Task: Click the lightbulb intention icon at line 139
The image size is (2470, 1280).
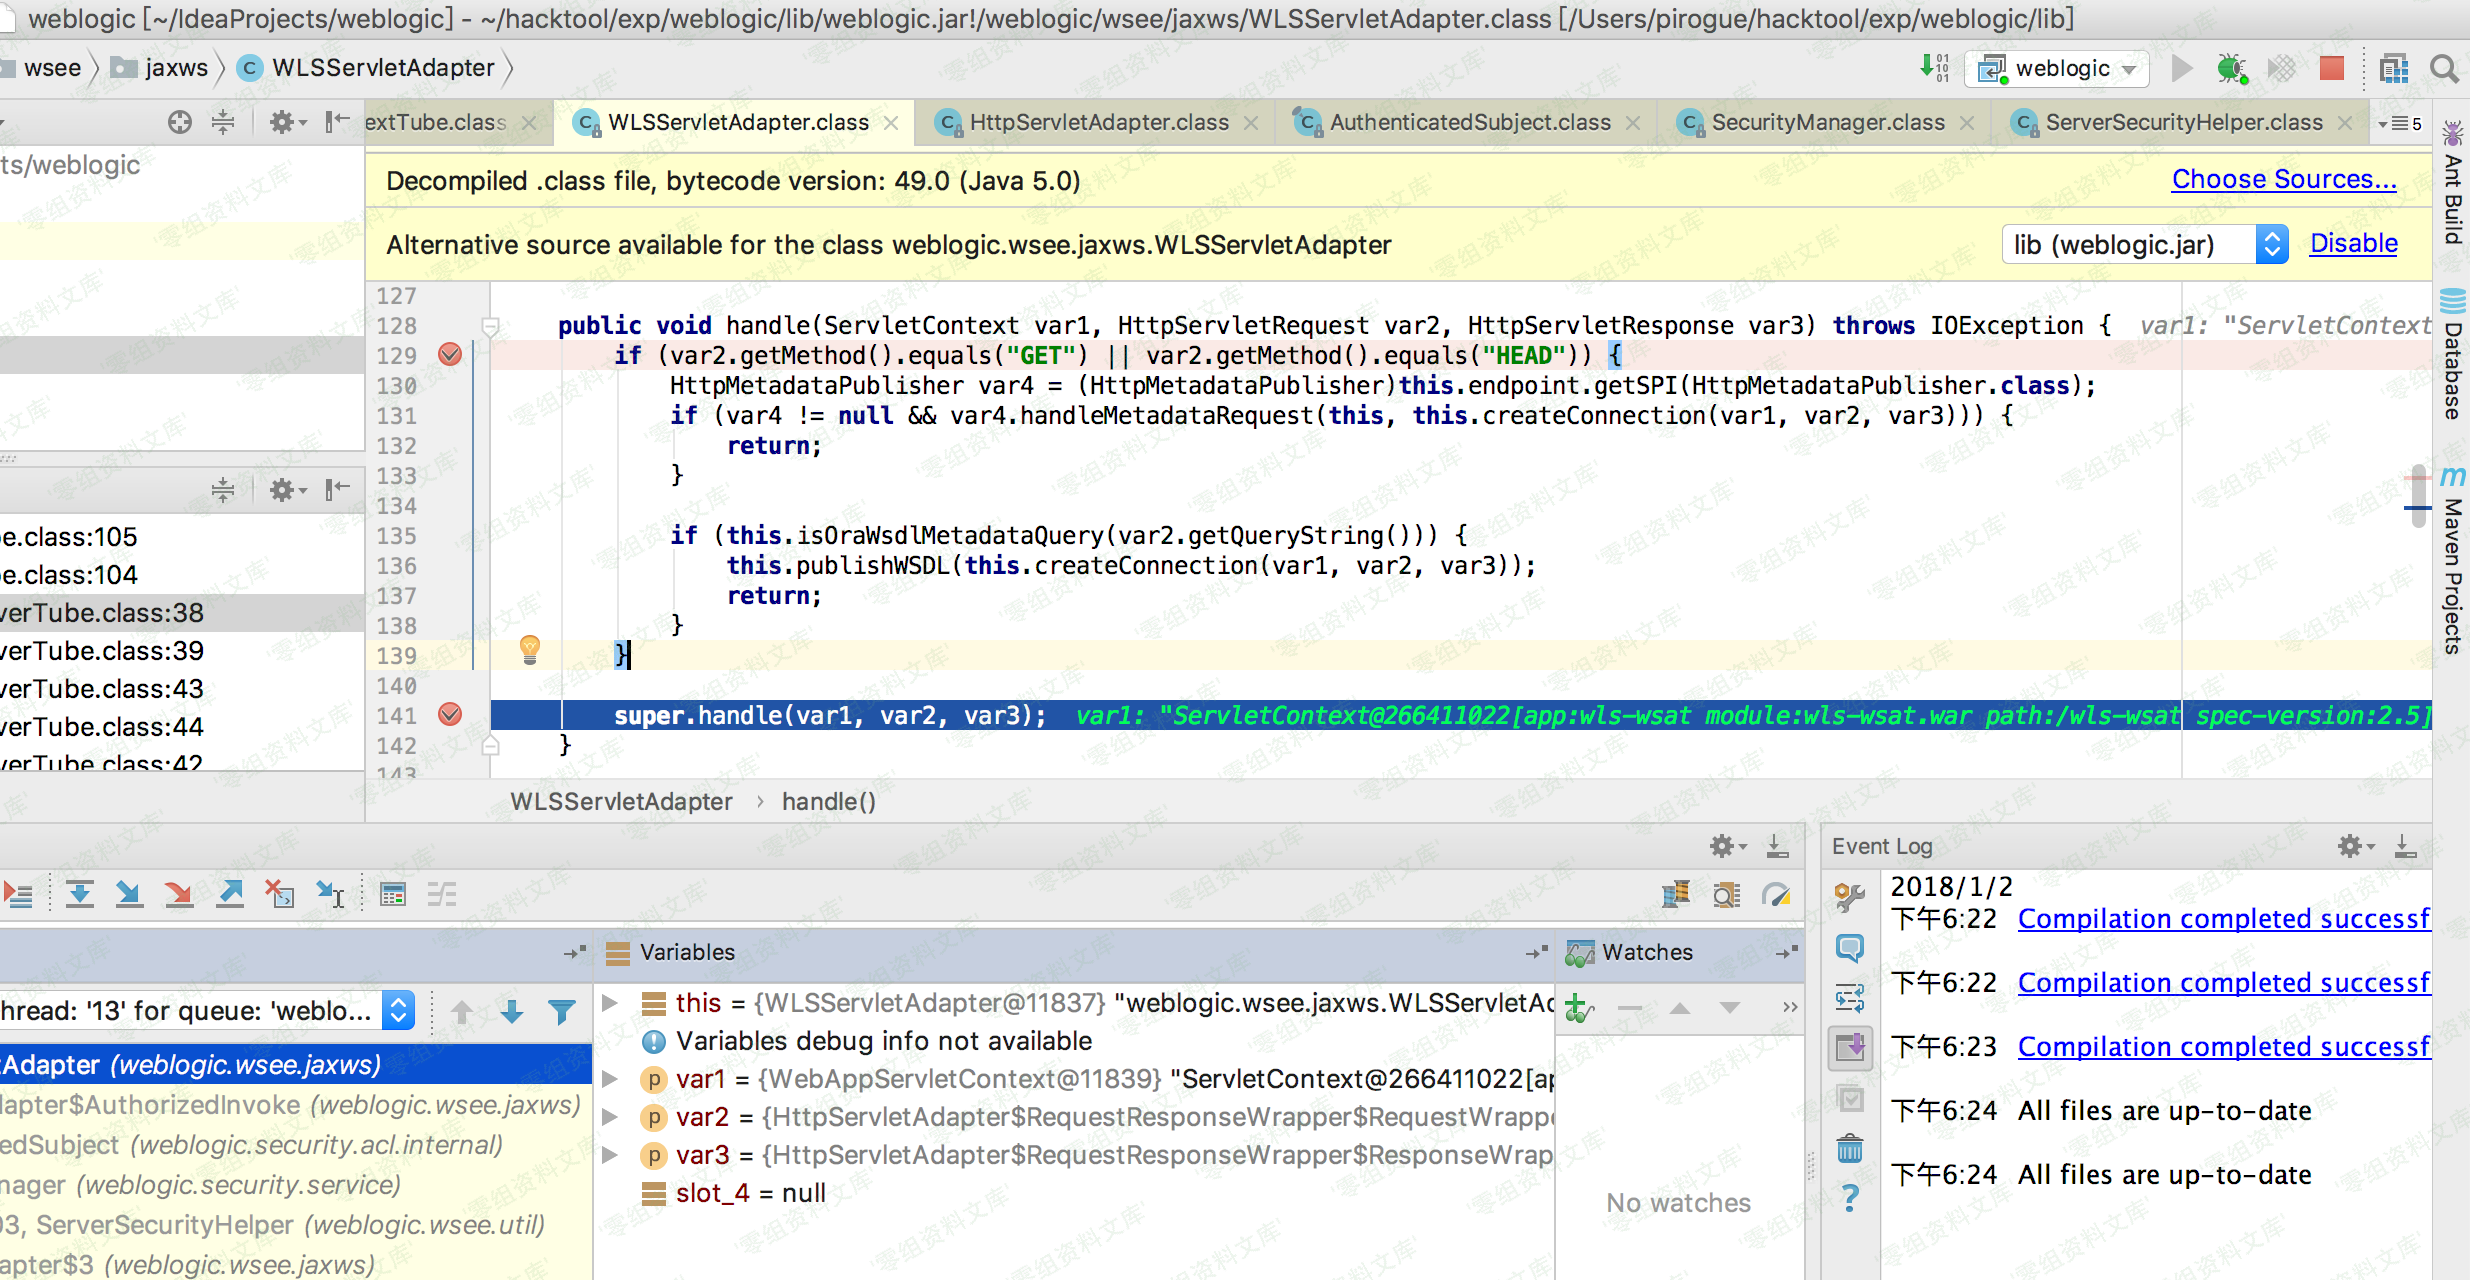Action: click(x=530, y=651)
